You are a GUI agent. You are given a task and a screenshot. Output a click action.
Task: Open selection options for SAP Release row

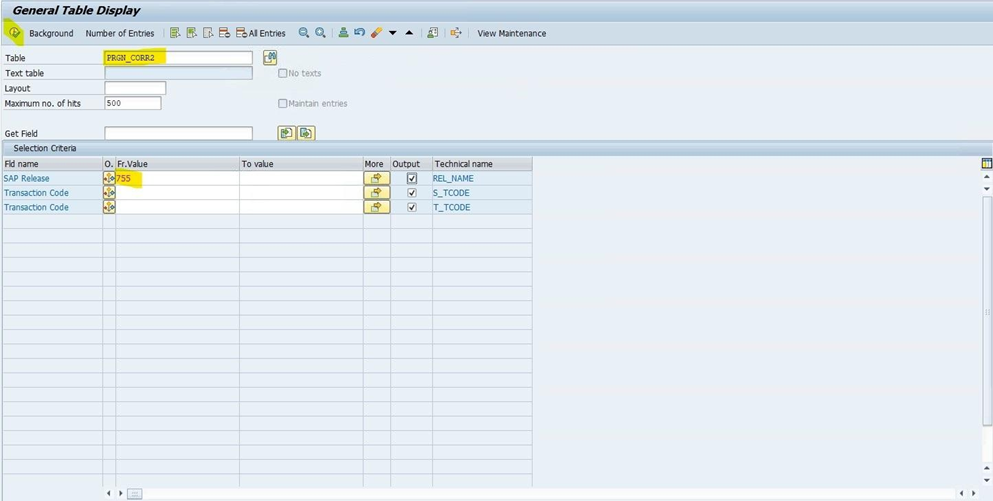[109, 178]
